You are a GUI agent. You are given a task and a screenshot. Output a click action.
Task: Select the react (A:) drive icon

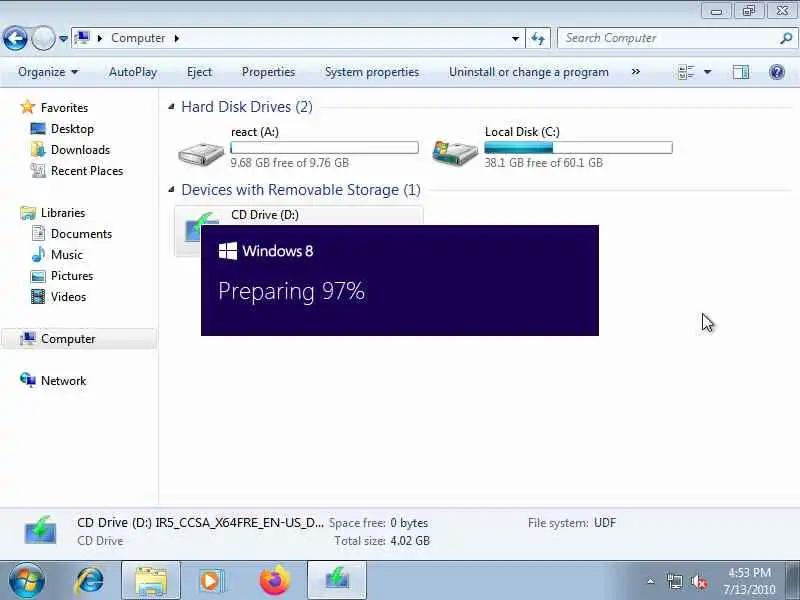(x=201, y=152)
